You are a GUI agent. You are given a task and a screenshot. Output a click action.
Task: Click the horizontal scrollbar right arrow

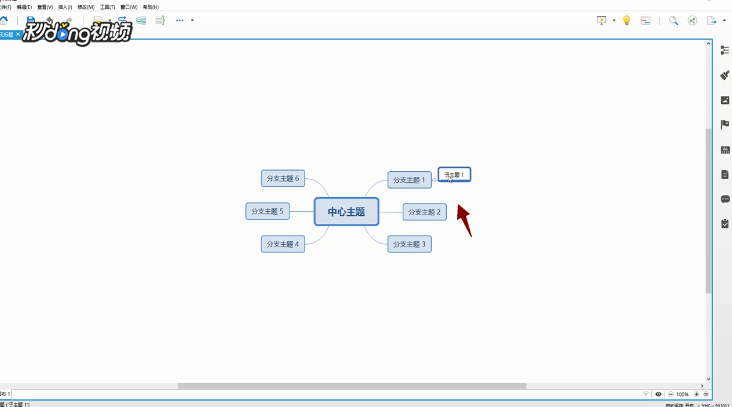pos(702,386)
